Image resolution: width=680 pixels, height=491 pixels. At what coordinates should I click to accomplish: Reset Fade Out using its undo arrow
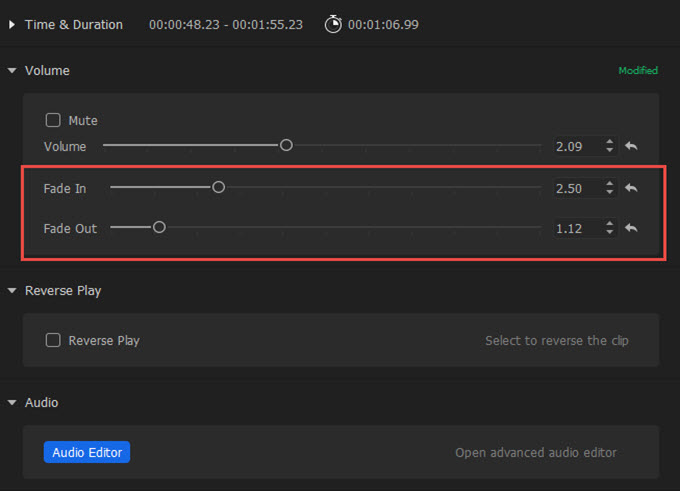click(x=631, y=228)
